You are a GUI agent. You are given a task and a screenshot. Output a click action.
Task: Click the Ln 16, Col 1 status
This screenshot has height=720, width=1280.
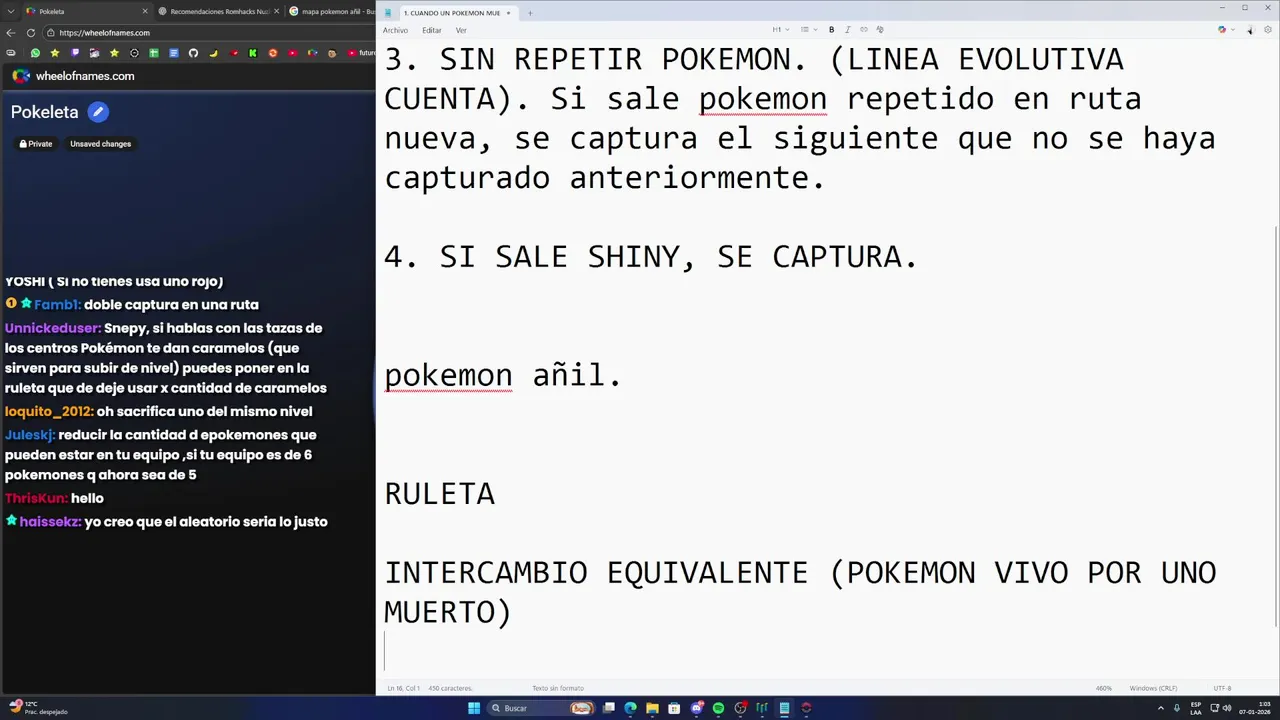pyautogui.click(x=403, y=688)
